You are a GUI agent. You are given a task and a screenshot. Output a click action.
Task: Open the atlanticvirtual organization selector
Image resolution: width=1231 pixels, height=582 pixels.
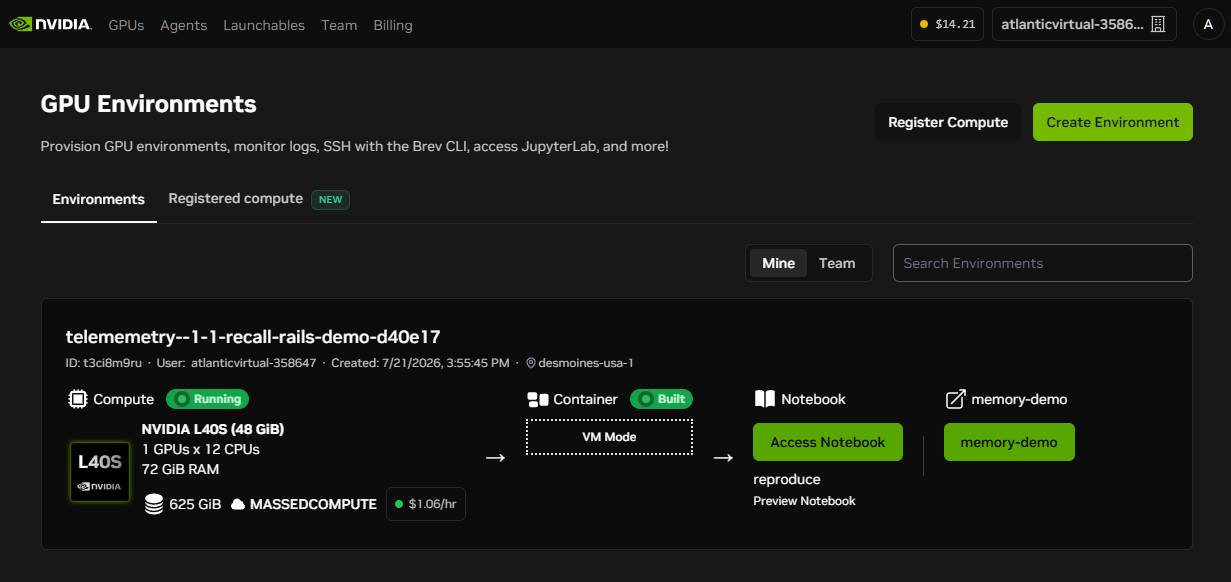1084,24
